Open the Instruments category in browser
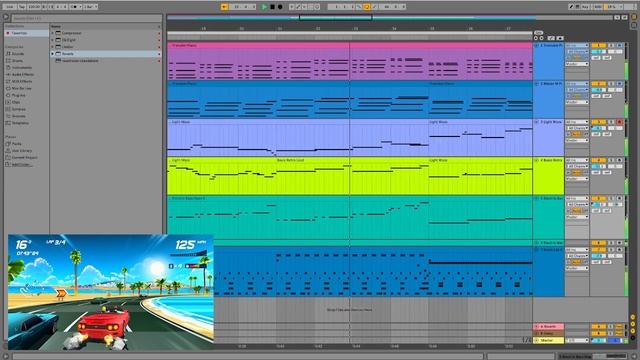 (21, 67)
